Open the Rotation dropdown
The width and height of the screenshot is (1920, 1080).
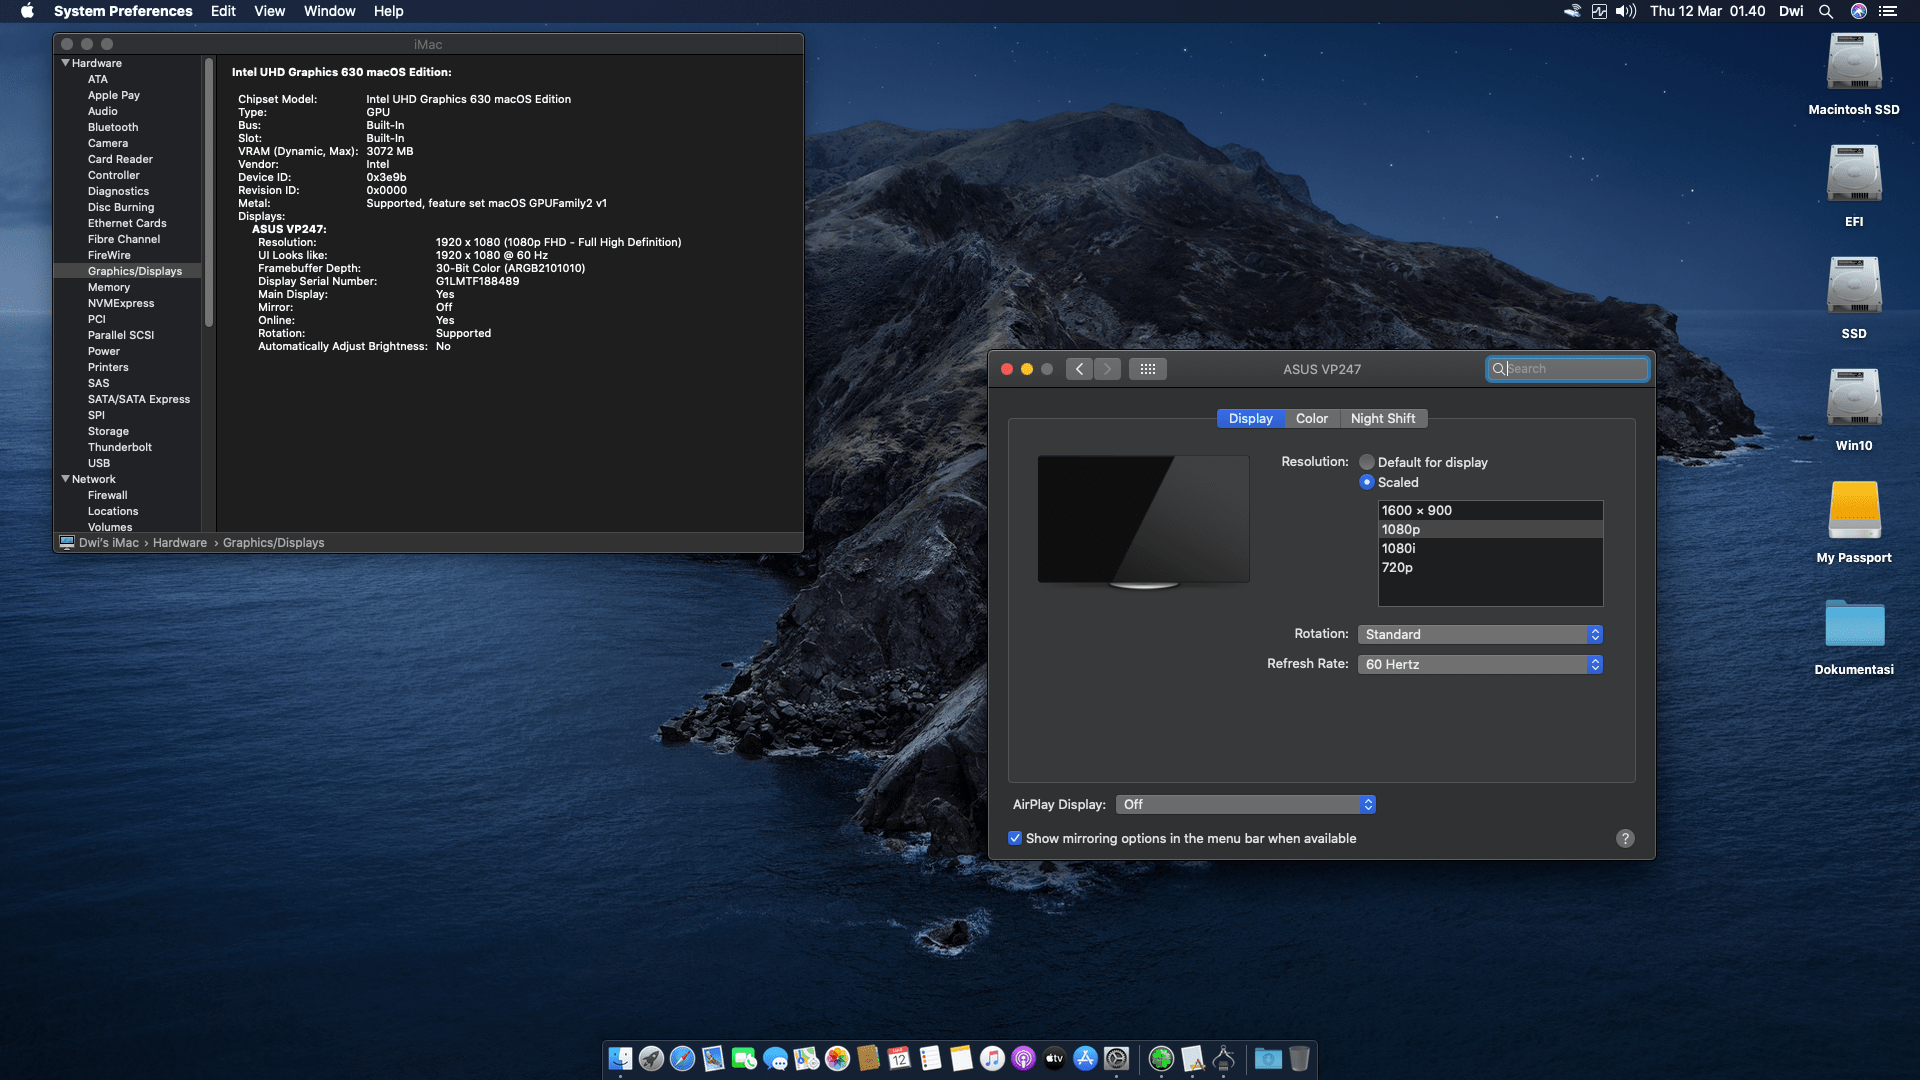1480,634
